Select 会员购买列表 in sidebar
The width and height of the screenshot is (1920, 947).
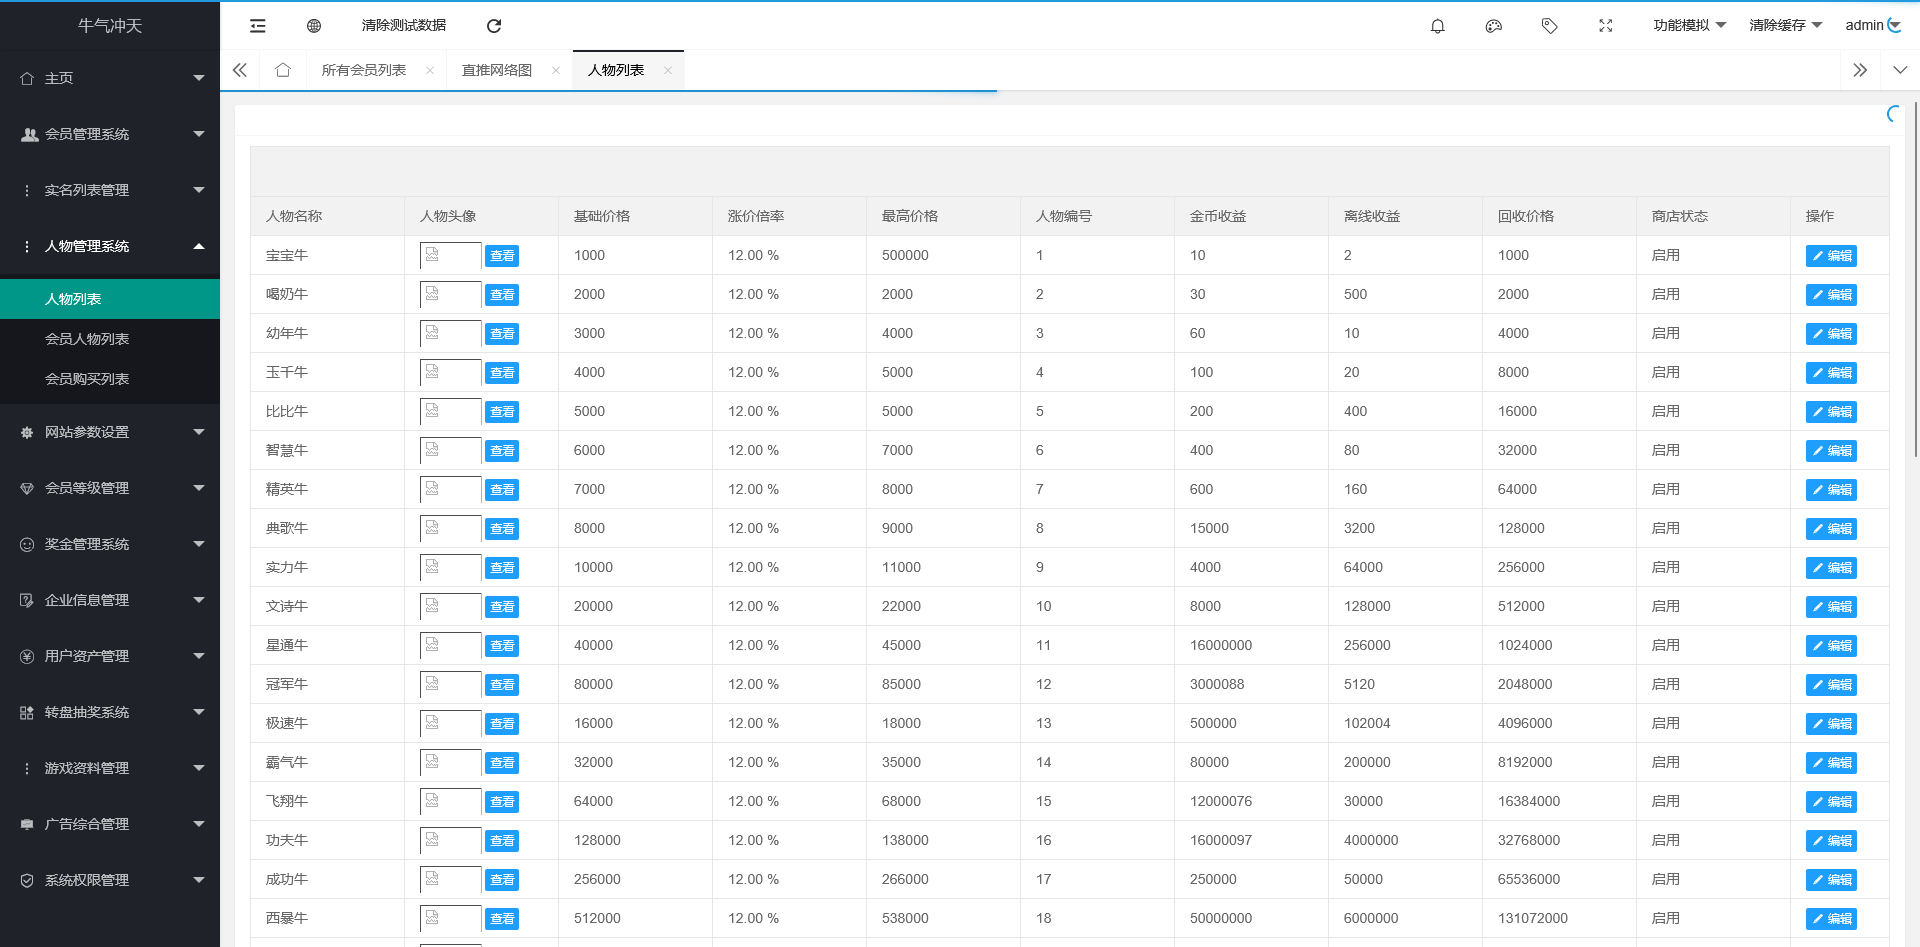pyautogui.click(x=110, y=379)
